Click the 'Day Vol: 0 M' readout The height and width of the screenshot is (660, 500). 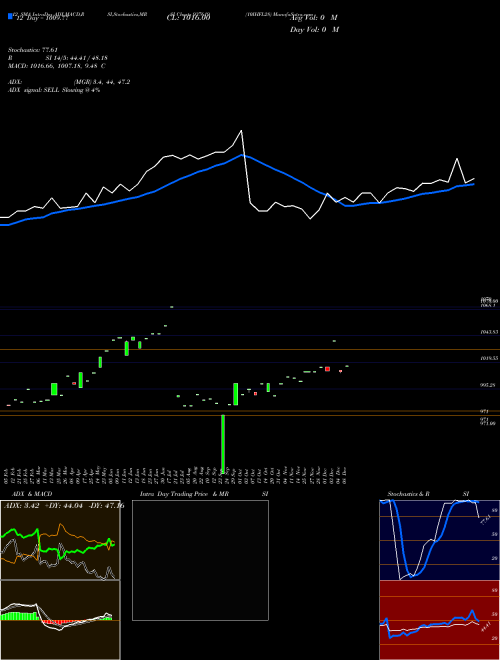click(314, 30)
